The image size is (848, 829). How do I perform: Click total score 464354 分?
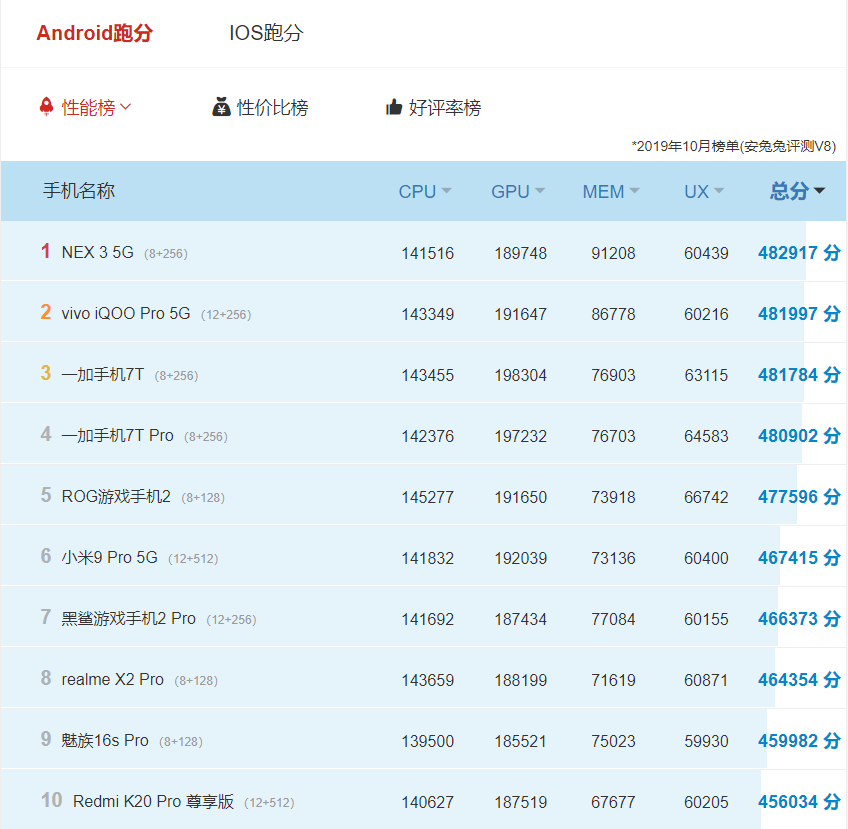tap(799, 680)
